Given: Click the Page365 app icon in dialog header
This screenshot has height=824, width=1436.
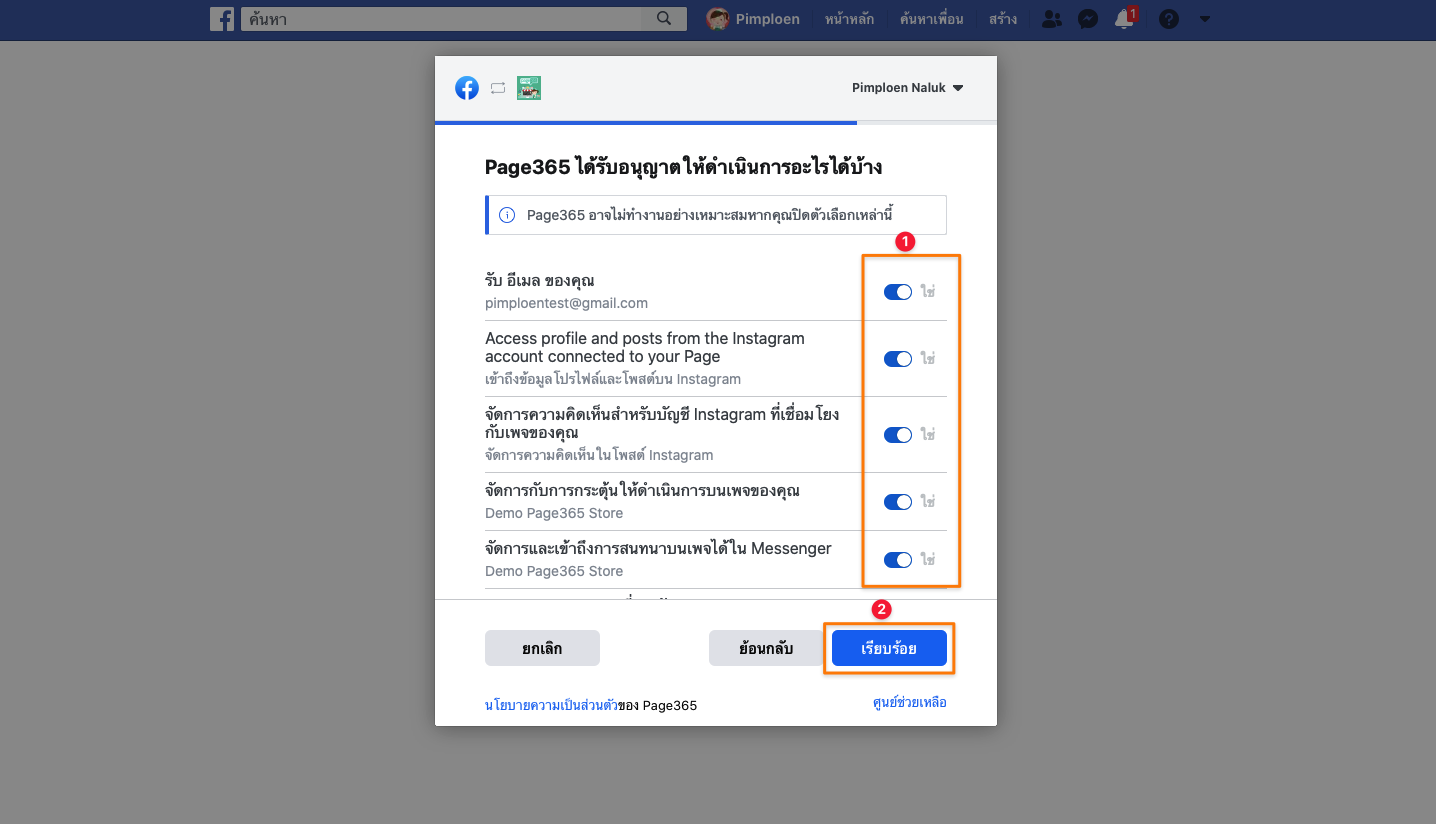Looking at the screenshot, I should tap(529, 88).
